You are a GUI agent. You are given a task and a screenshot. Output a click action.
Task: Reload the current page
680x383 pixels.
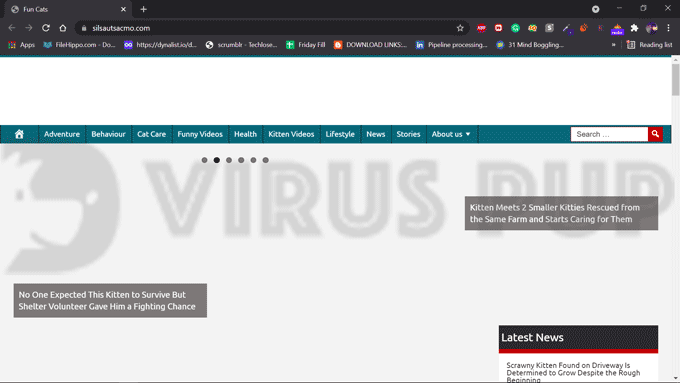tap(46, 28)
